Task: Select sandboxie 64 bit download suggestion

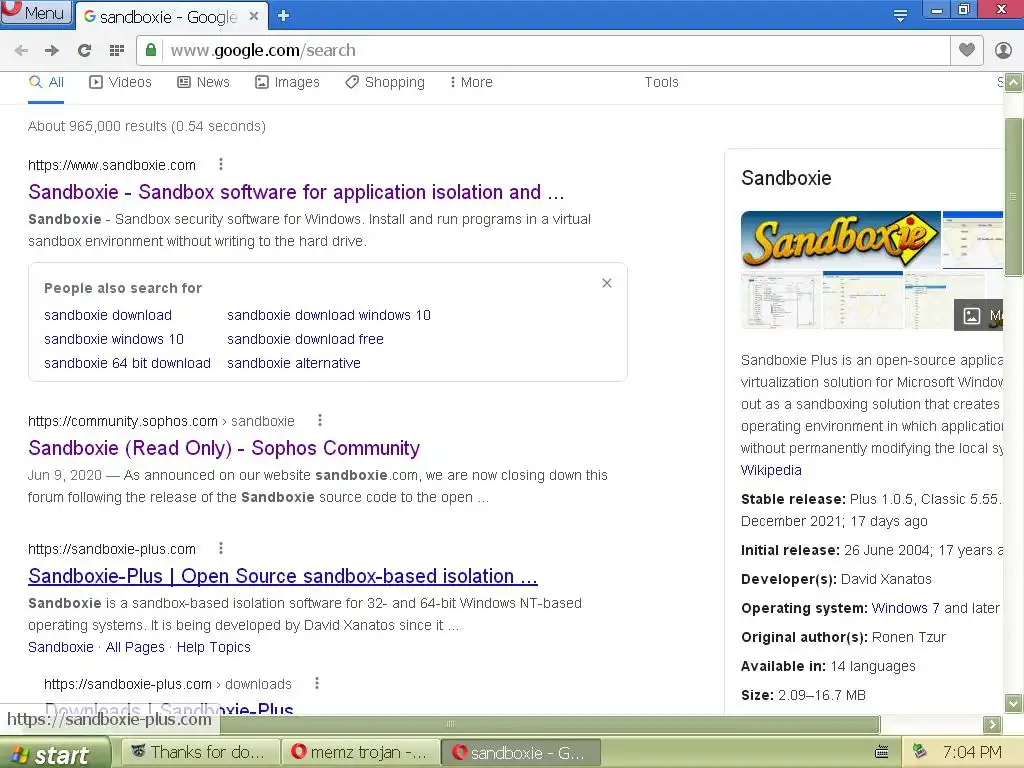Action: click(x=127, y=363)
